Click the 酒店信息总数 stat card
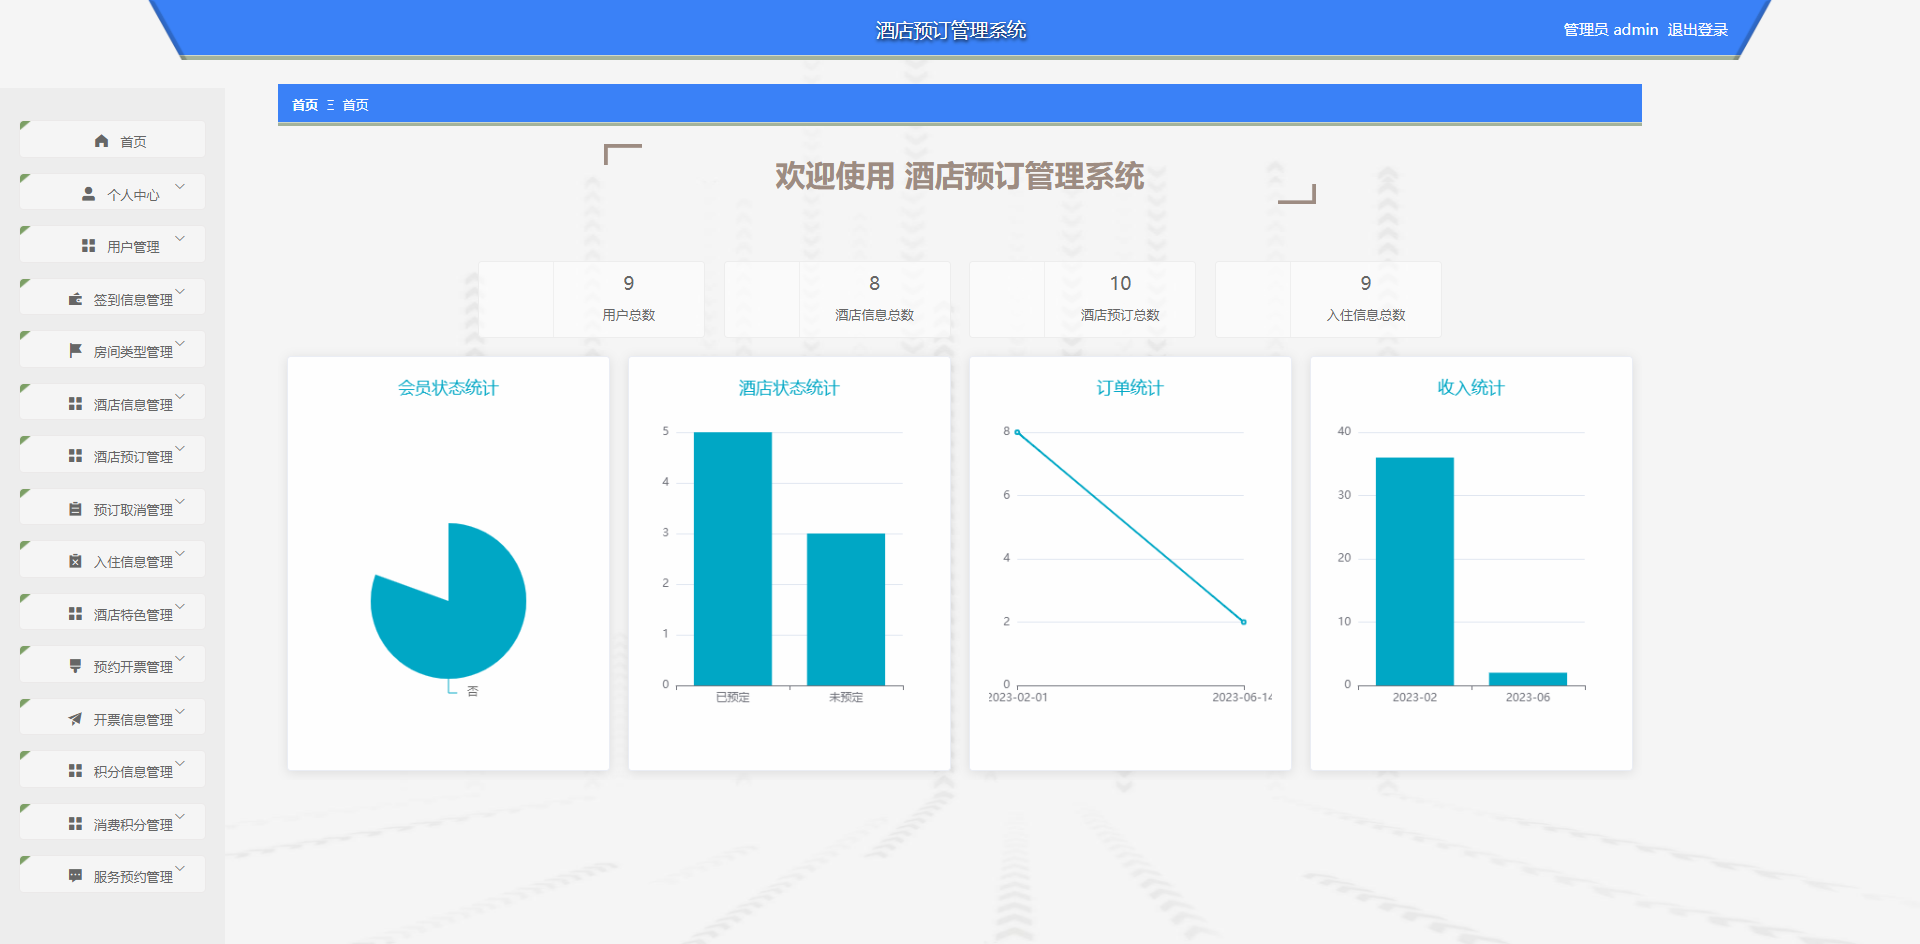Viewport: 1920px width, 944px height. (837, 299)
